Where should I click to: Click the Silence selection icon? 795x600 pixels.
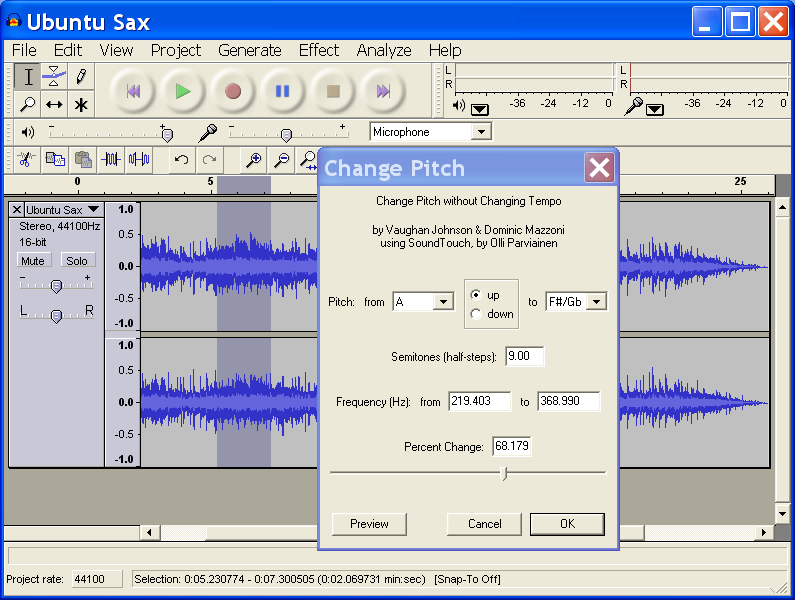pyautogui.click(x=139, y=160)
